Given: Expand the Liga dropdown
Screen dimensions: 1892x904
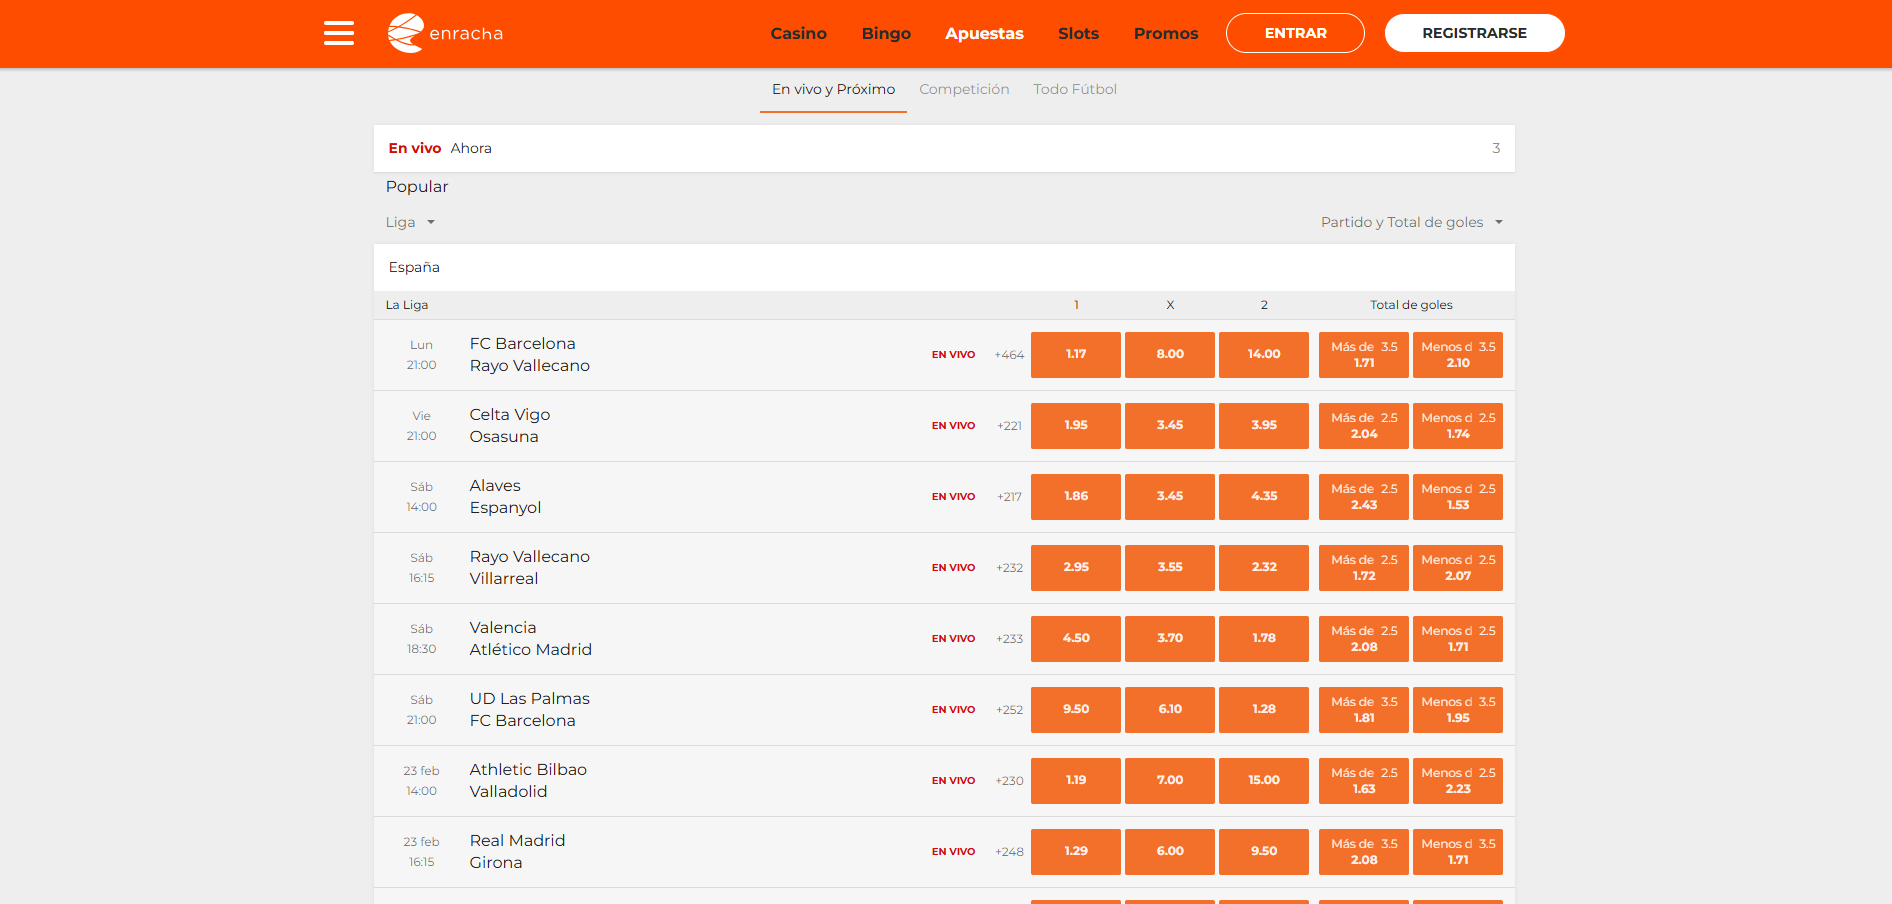Looking at the screenshot, I should (410, 222).
